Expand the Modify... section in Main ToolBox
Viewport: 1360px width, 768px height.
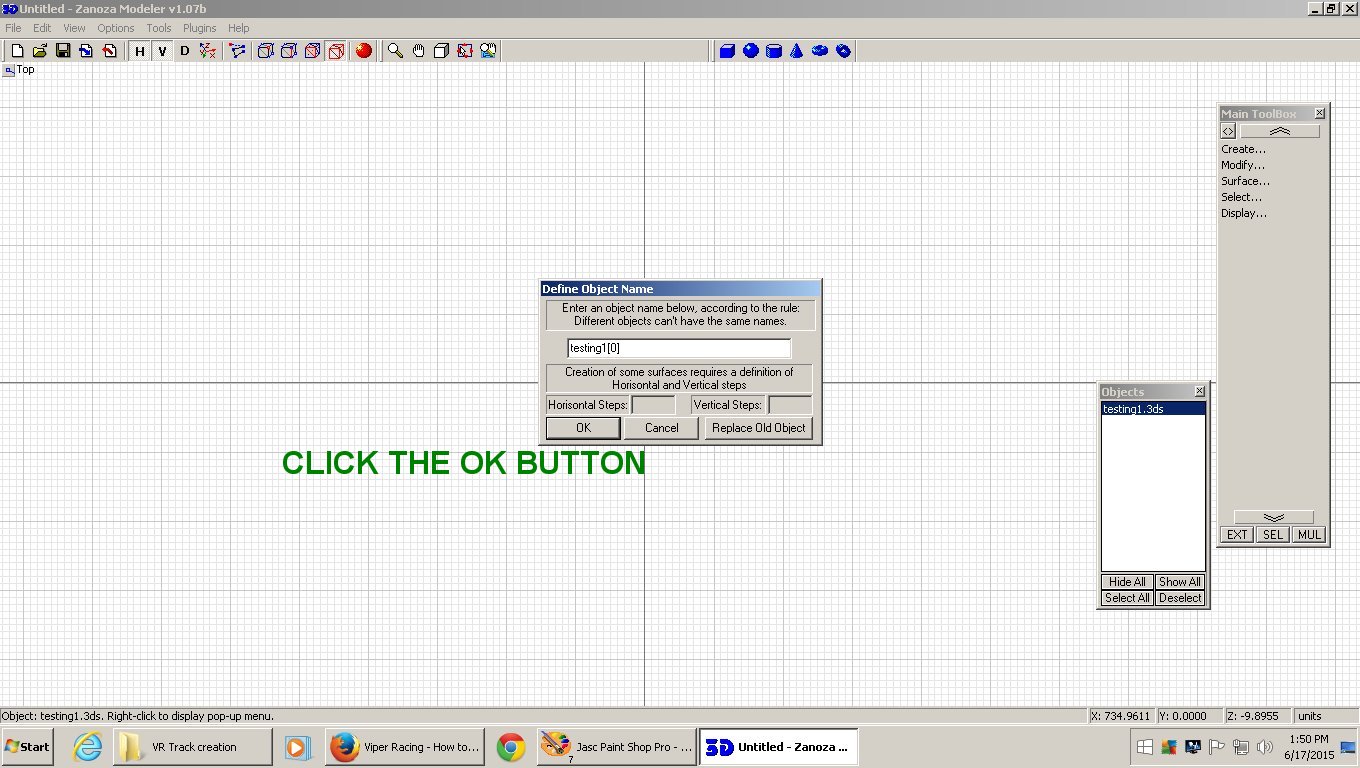point(1243,165)
